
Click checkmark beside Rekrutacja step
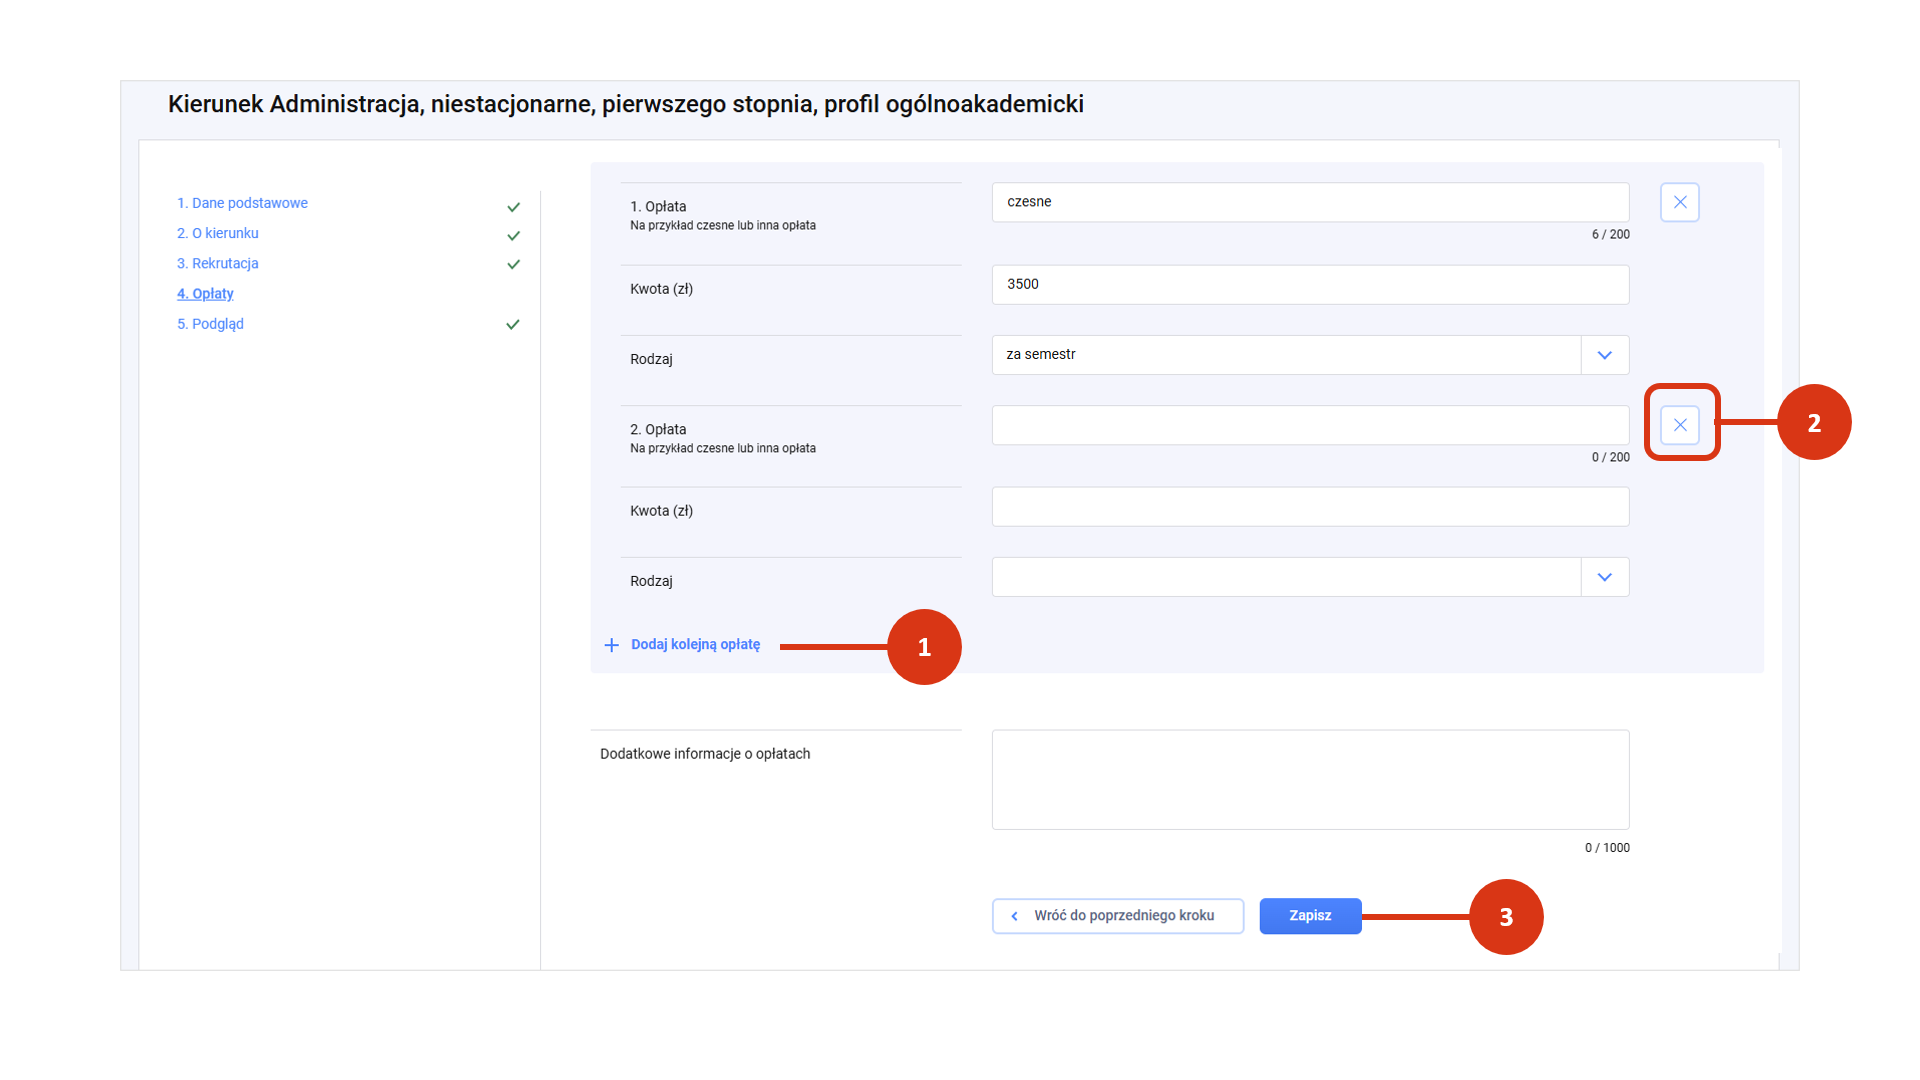tap(513, 265)
